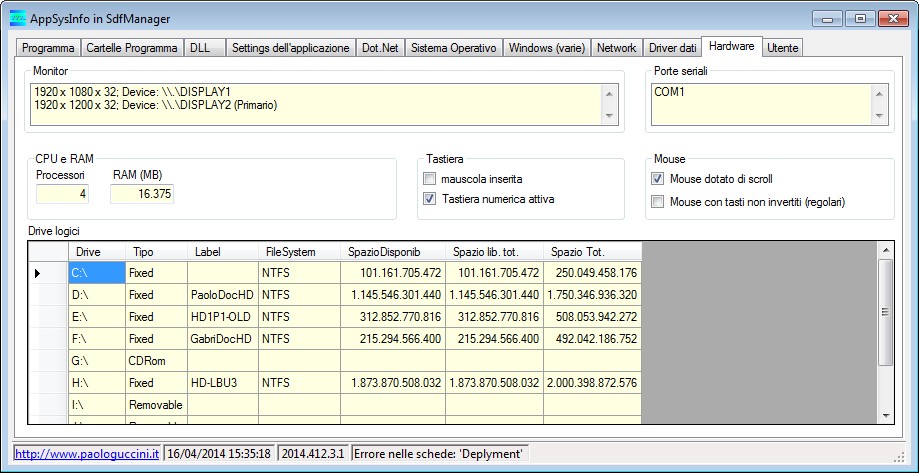The width and height of the screenshot is (919, 473).
Task: Switch to the Driver dati tab
Action: pyautogui.click(x=673, y=48)
